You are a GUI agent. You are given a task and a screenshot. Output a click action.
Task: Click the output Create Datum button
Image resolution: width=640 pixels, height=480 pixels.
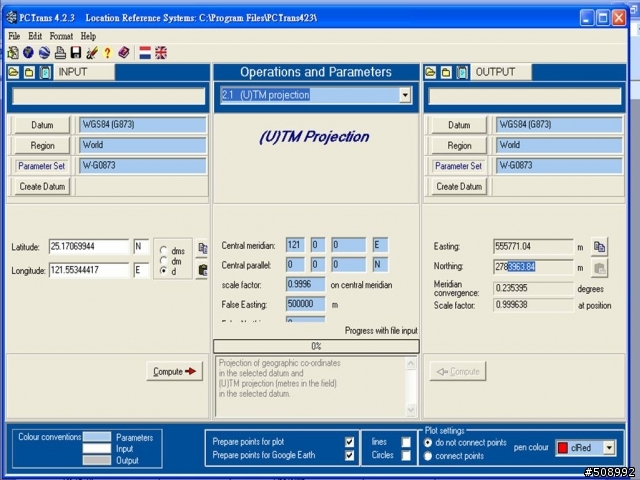point(459,187)
